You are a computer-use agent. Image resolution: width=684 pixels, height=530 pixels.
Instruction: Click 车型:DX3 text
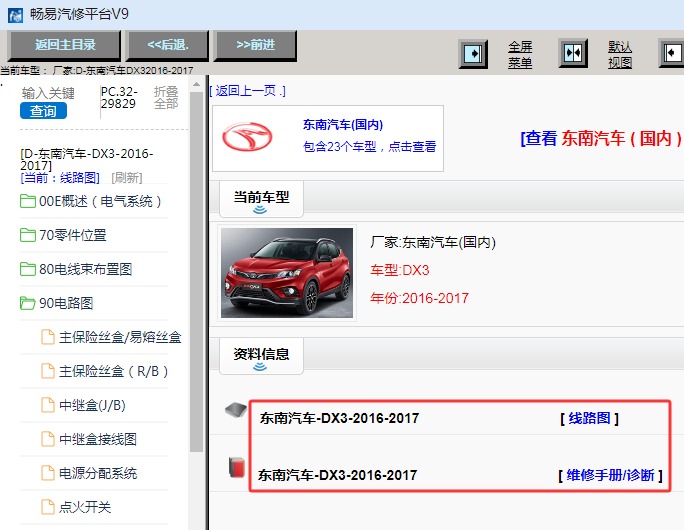400,270
